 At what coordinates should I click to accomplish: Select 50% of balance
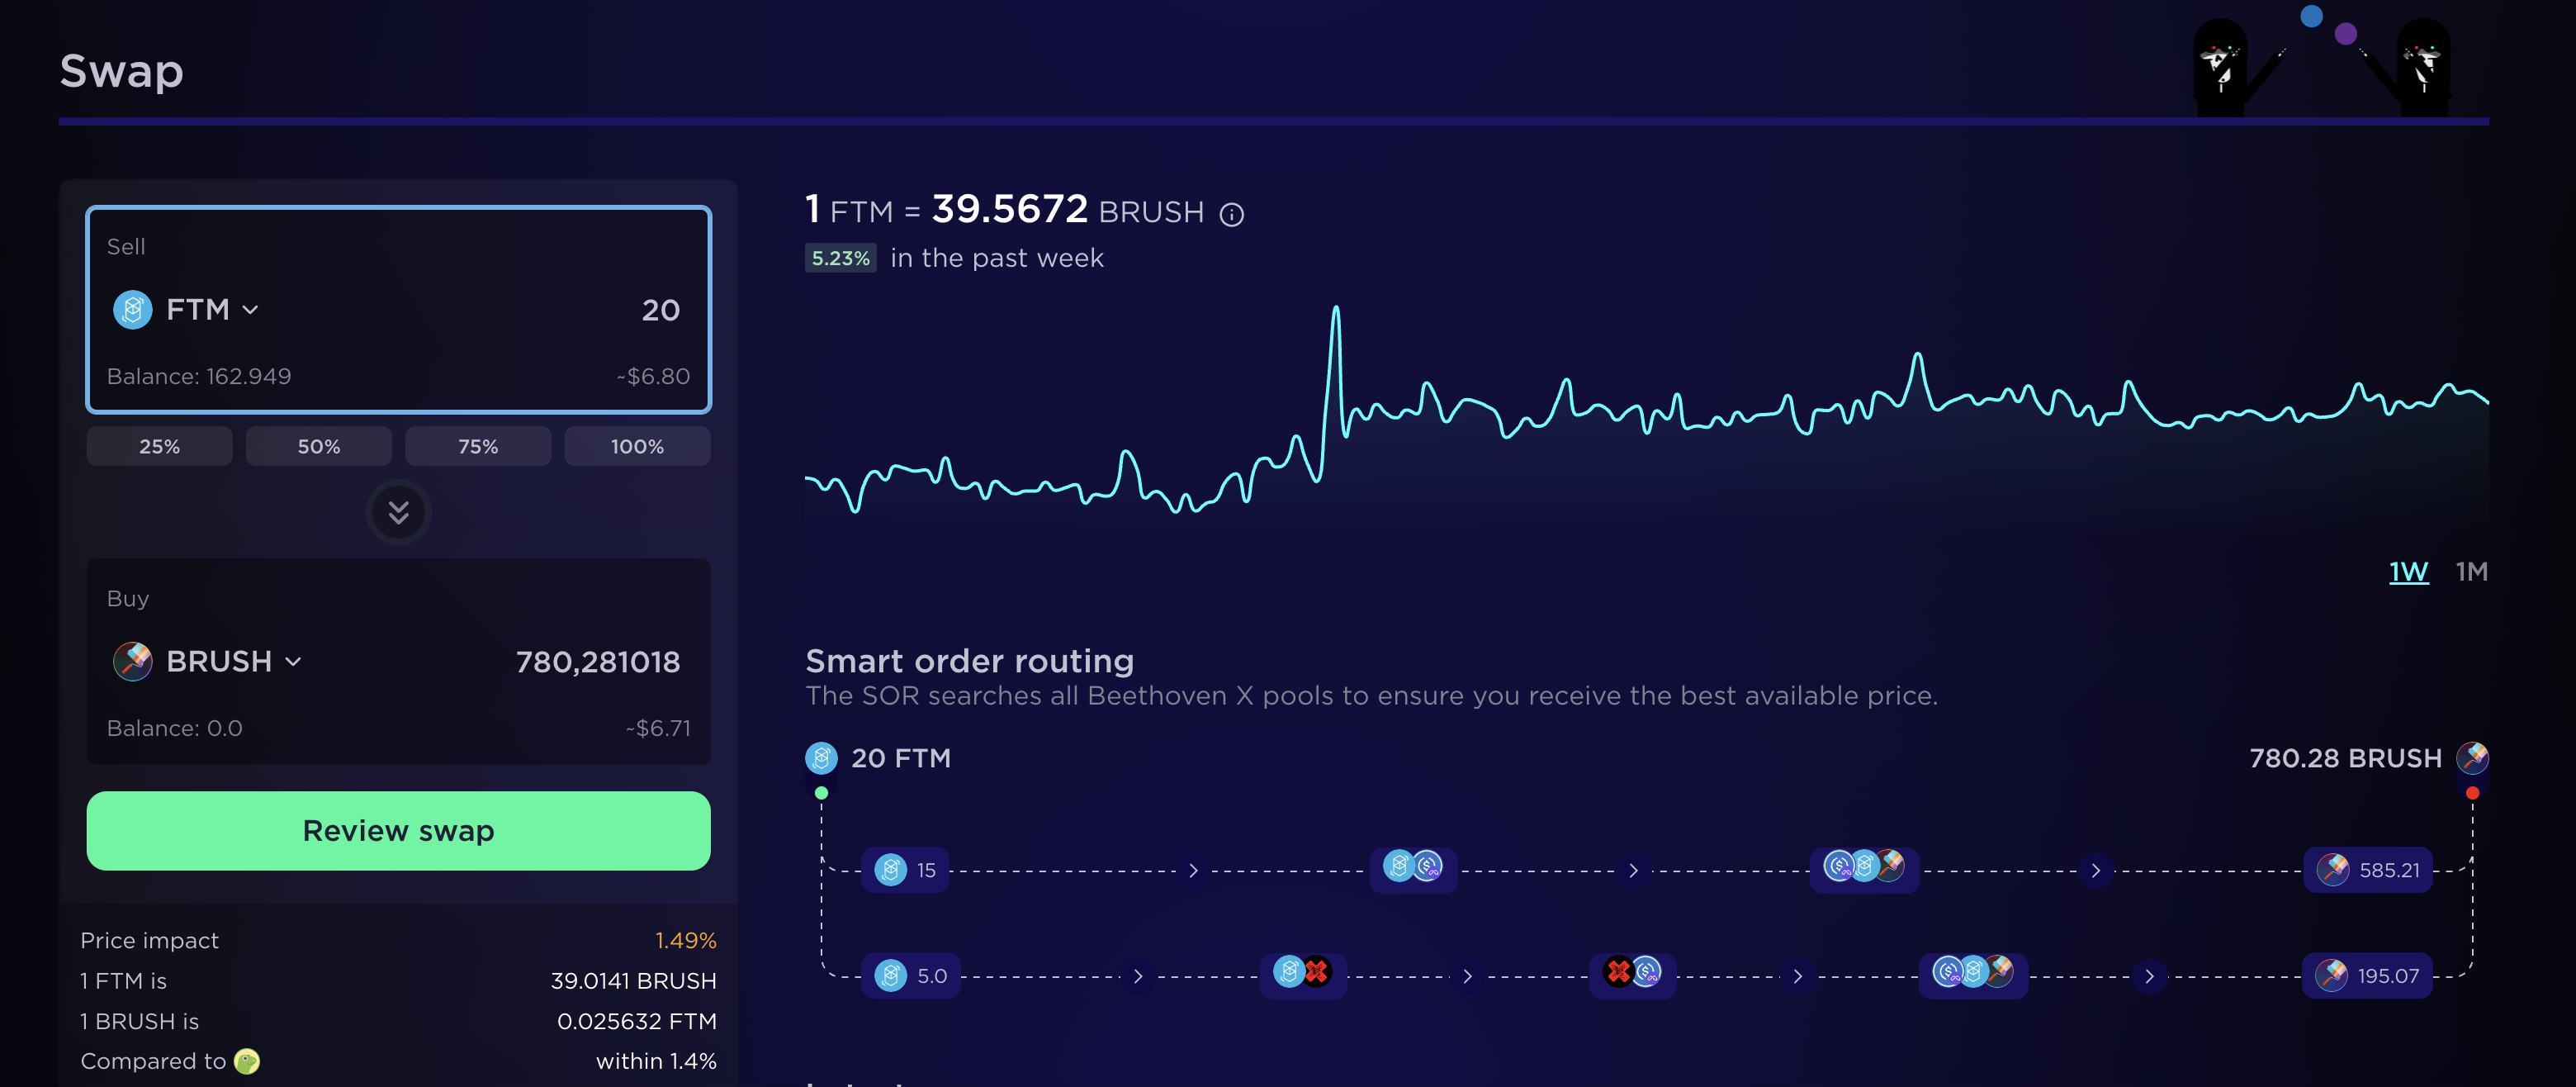[319, 446]
